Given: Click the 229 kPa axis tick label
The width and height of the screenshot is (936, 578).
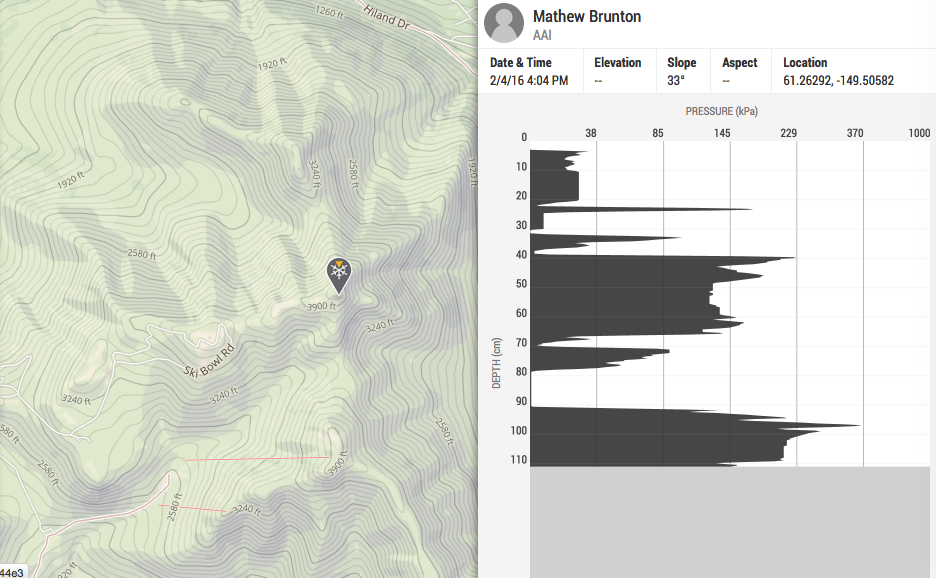Looking at the screenshot, I should (x=789, y=133).
